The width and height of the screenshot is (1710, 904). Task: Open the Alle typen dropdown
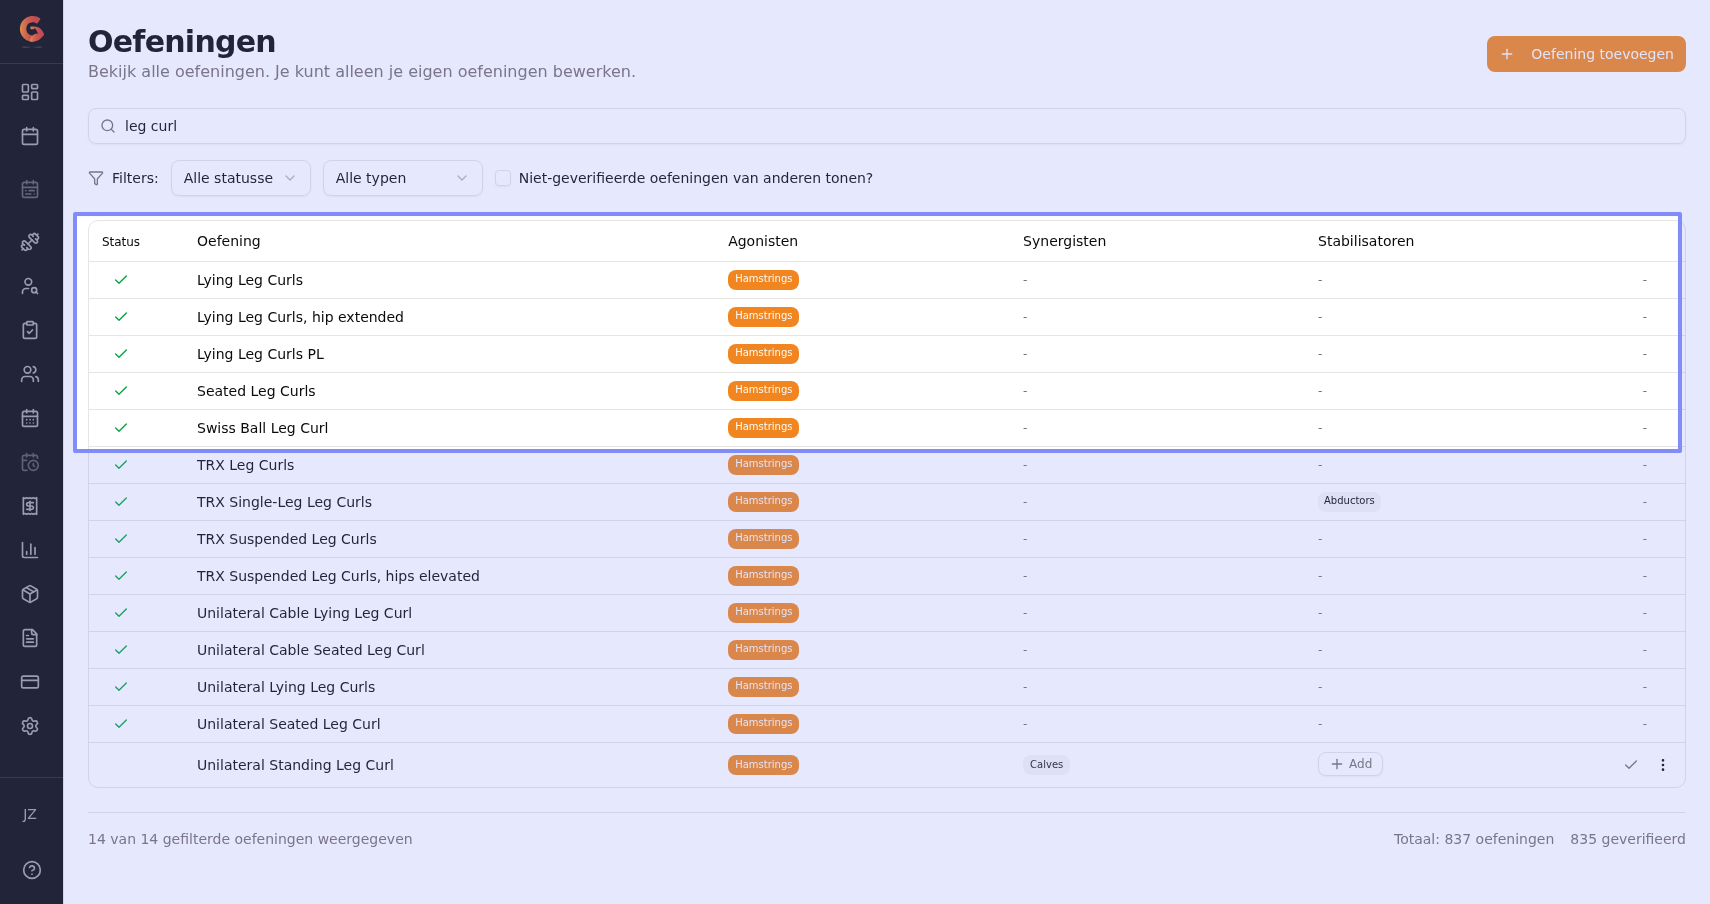tap(403, 178)
